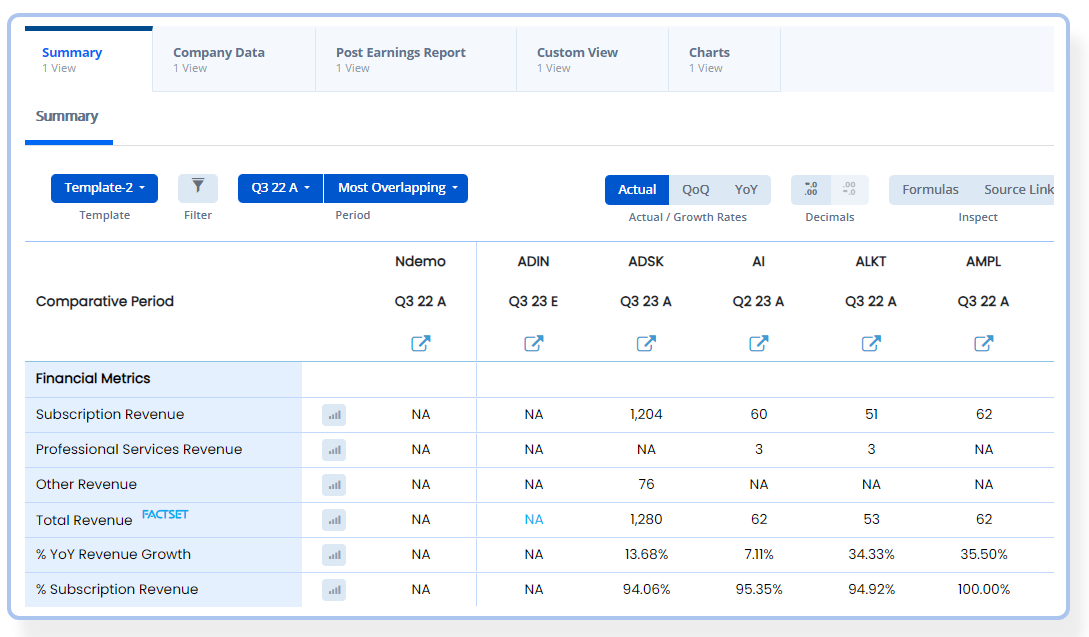Open external link under AI column

point(758,343)
